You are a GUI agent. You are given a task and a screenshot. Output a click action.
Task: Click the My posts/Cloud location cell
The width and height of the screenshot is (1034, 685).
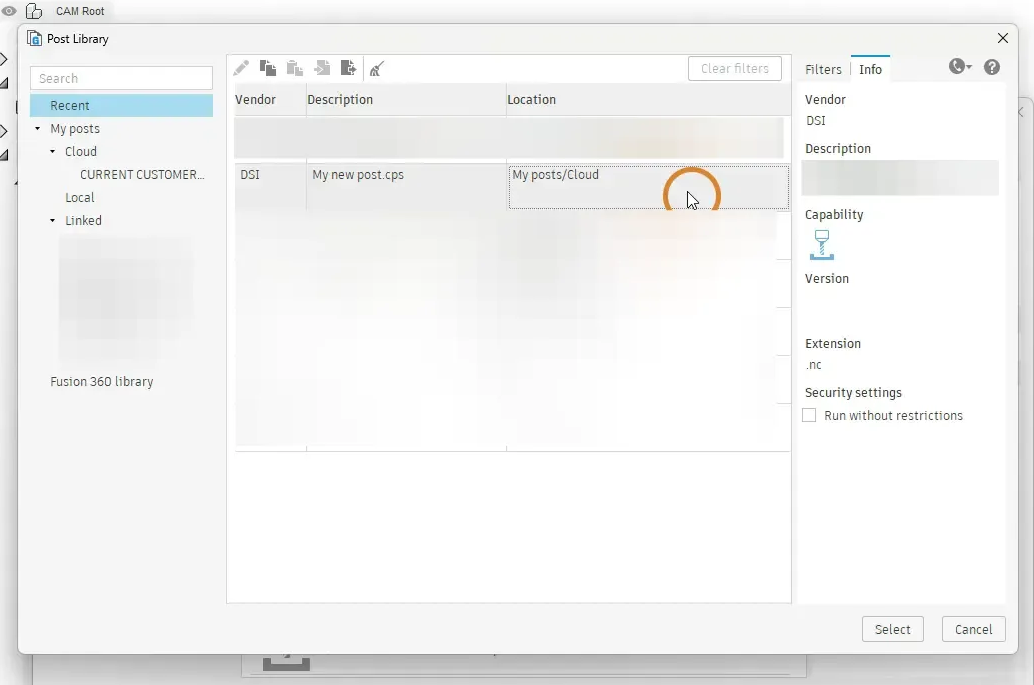click(648, 187)
